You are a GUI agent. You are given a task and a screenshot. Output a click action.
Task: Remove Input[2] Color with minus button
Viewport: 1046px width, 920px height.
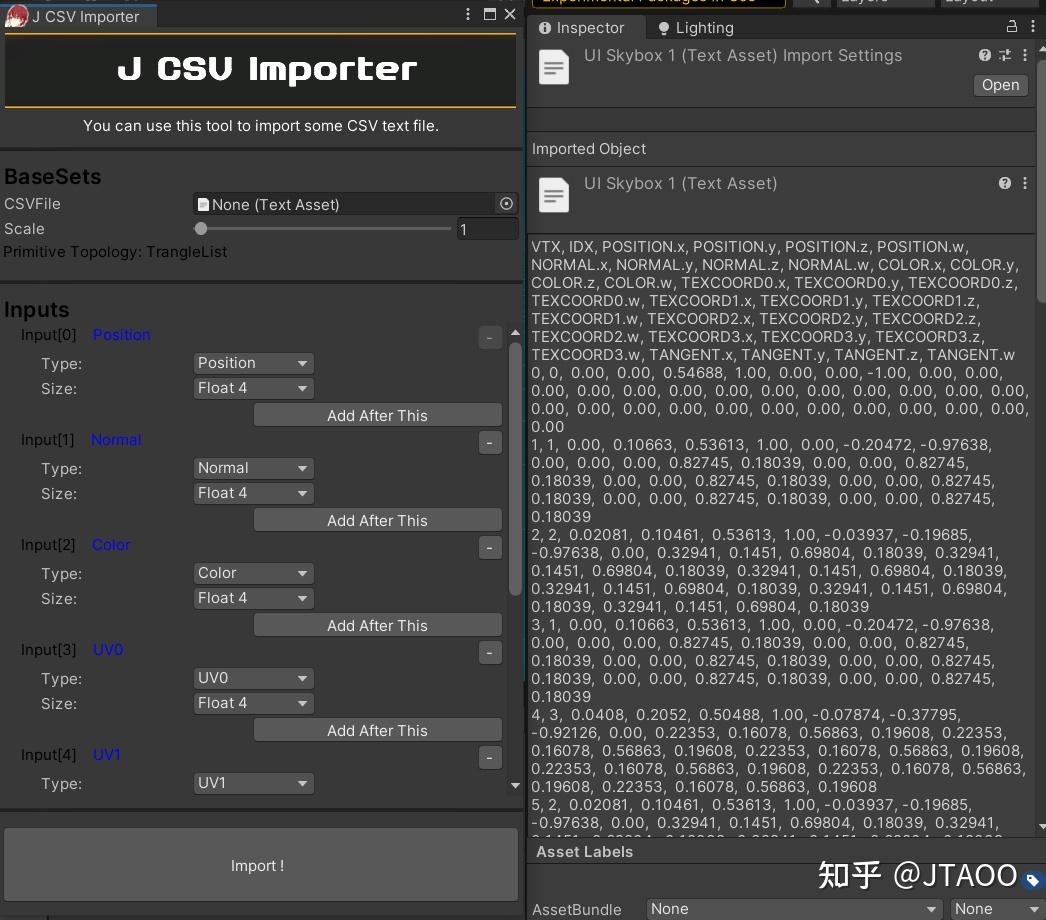coord(490,548)
